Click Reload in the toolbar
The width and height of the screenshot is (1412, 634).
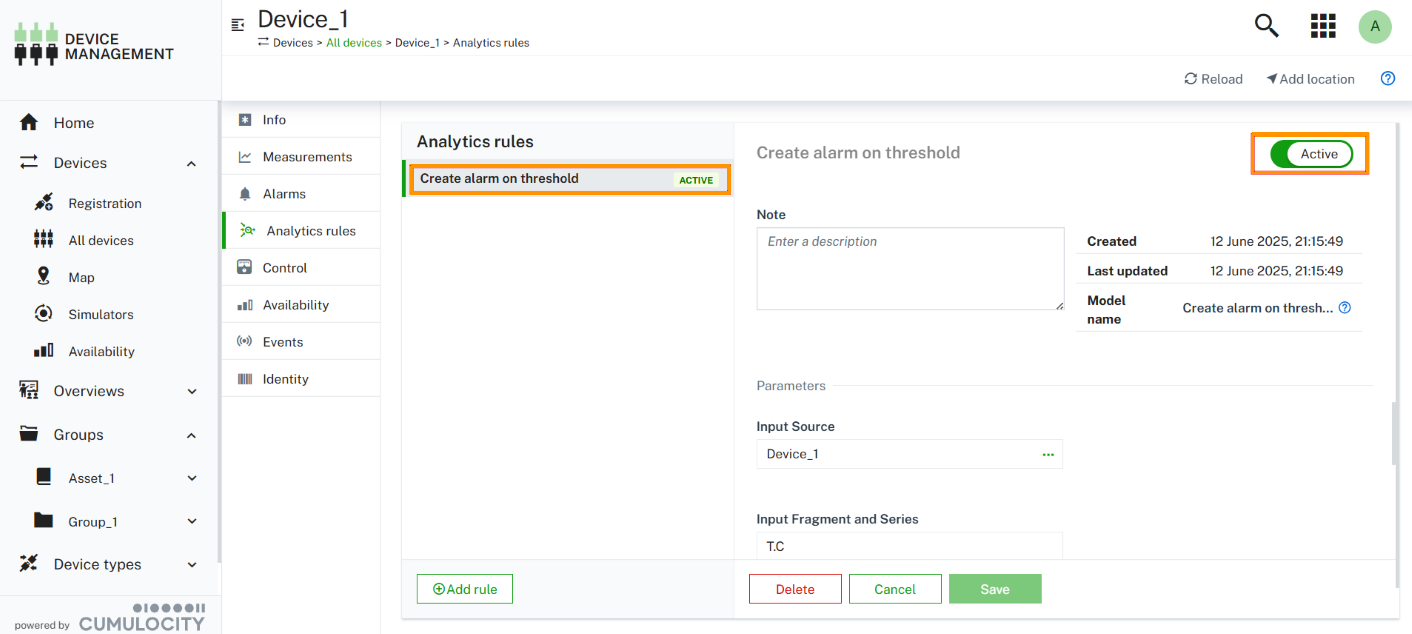click(1213, 79)
